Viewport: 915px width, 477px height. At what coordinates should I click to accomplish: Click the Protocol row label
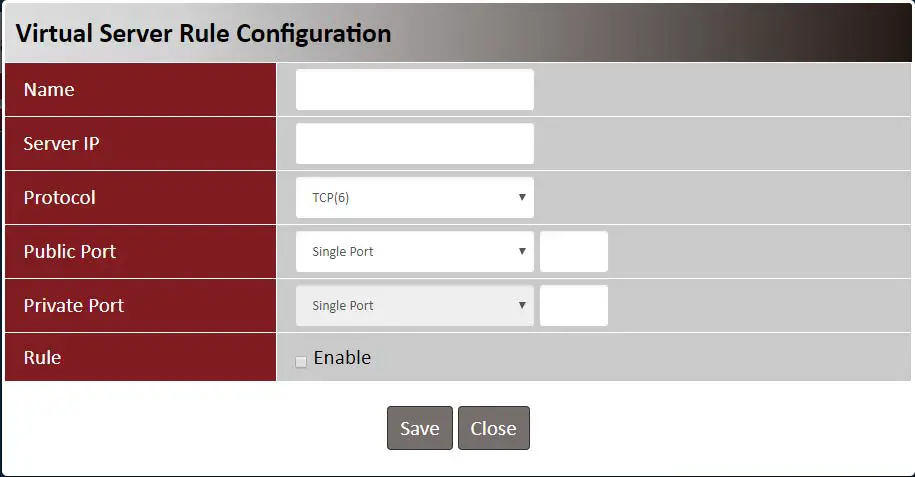coord(60,198)
